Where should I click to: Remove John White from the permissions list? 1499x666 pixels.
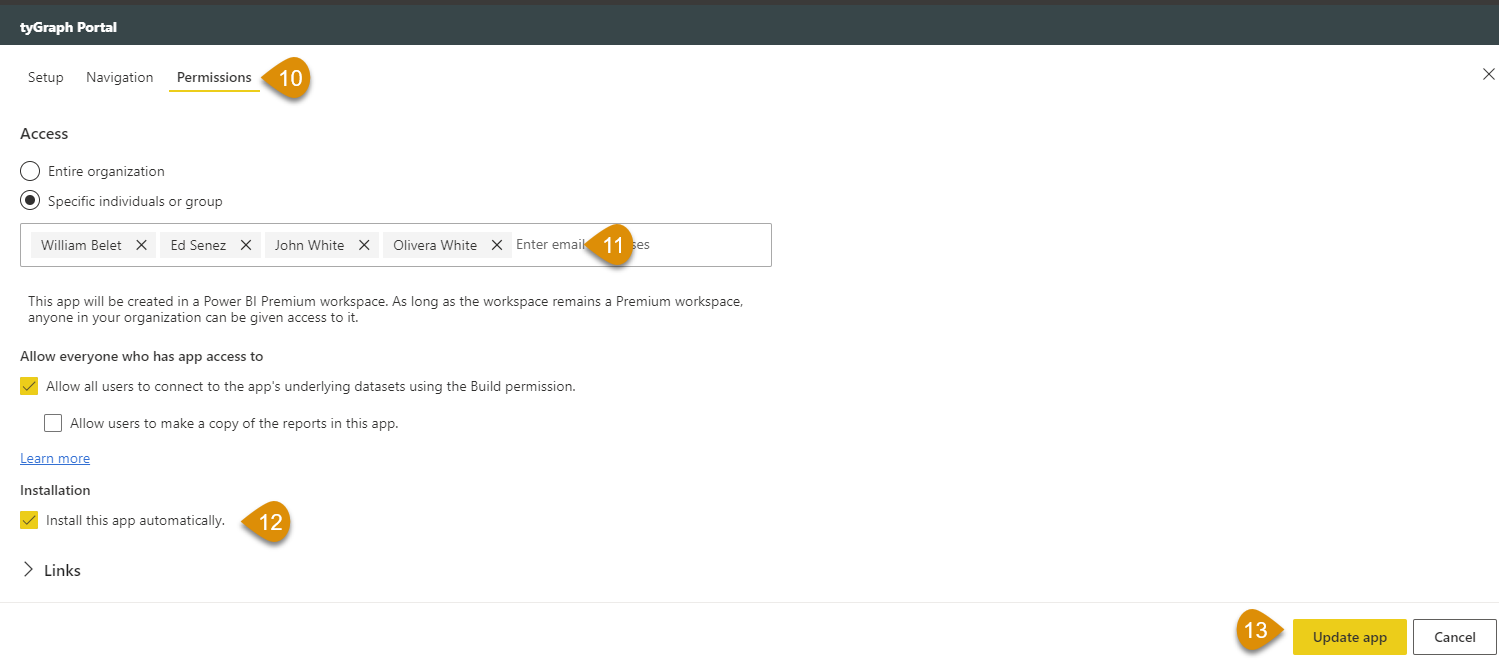364,244
